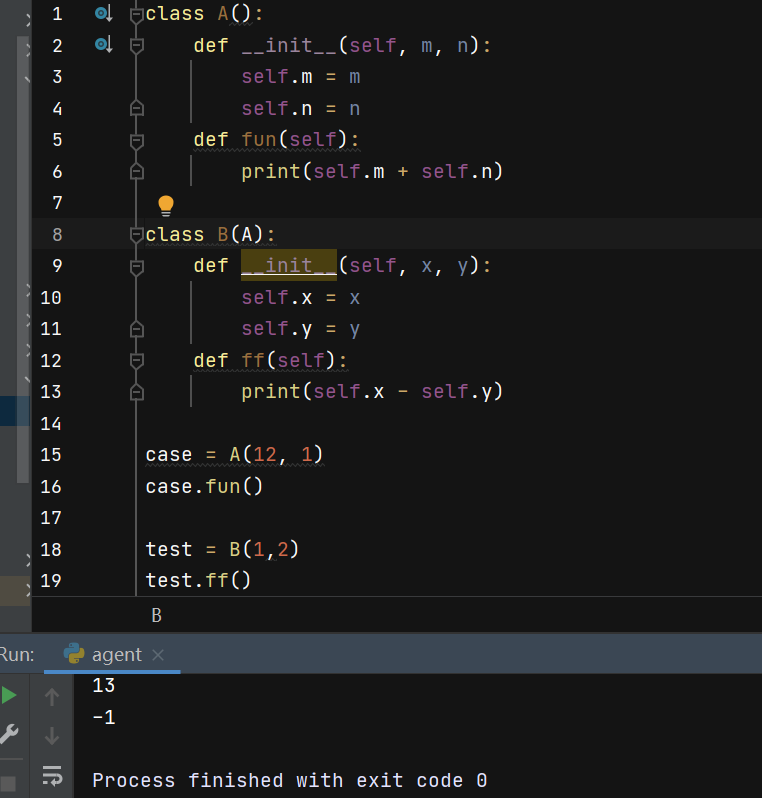This screenshot has width=762, height=798.
Task: Click the B breadcrumb below the editor
Action: pos(156,616)
